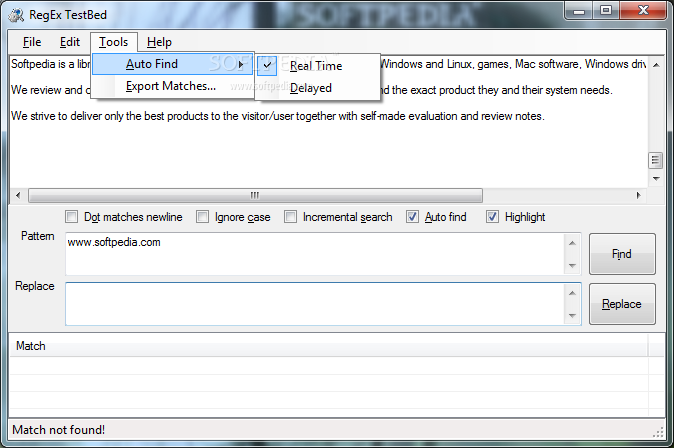Open the File menu
Screen dimensions: 674x448
point(32,42)
